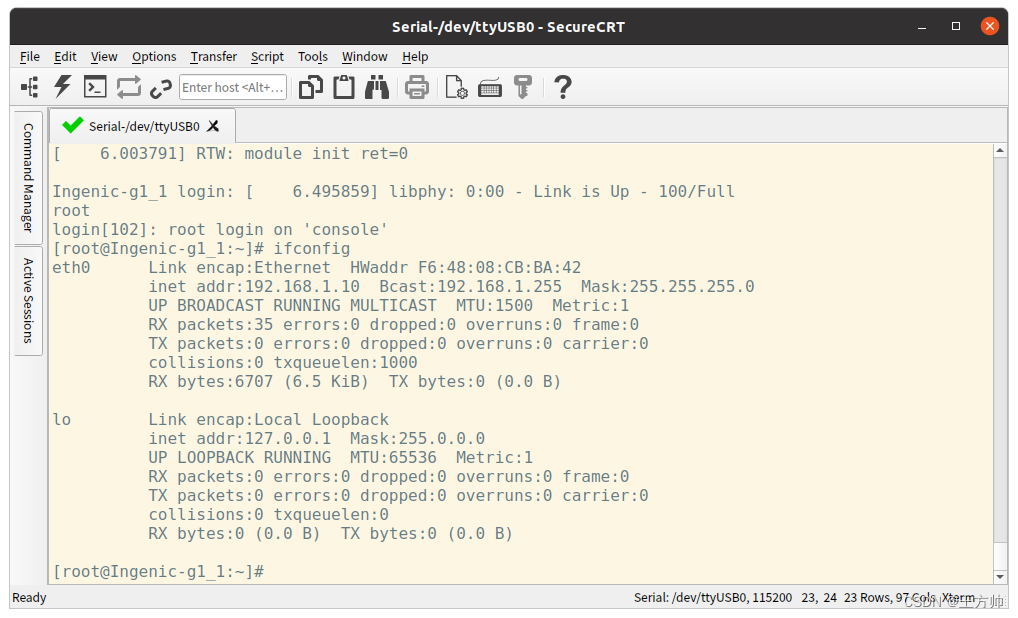Image resolution: width=1018 pixels, height=618 pixels.
Task: Click the Help question mark icon
Action: pyautogui.click(x=562, y=87)
